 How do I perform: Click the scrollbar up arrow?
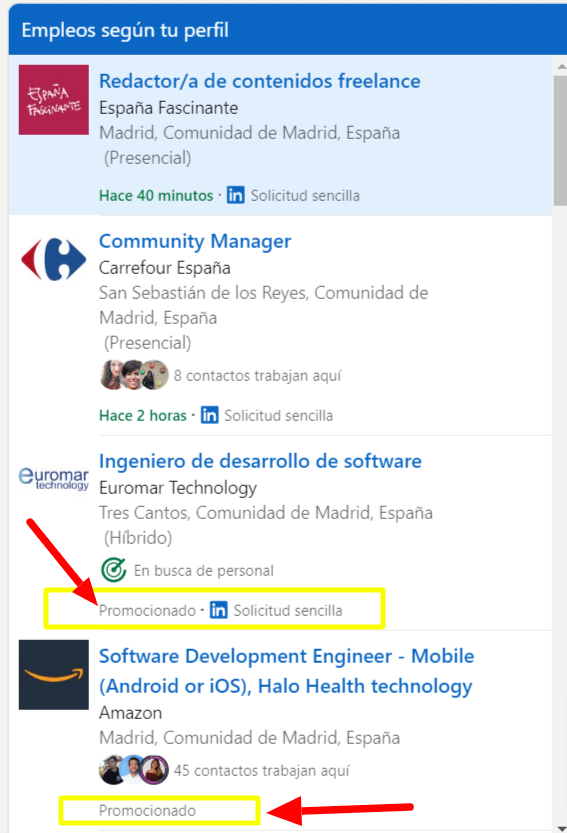click(561, 67)
